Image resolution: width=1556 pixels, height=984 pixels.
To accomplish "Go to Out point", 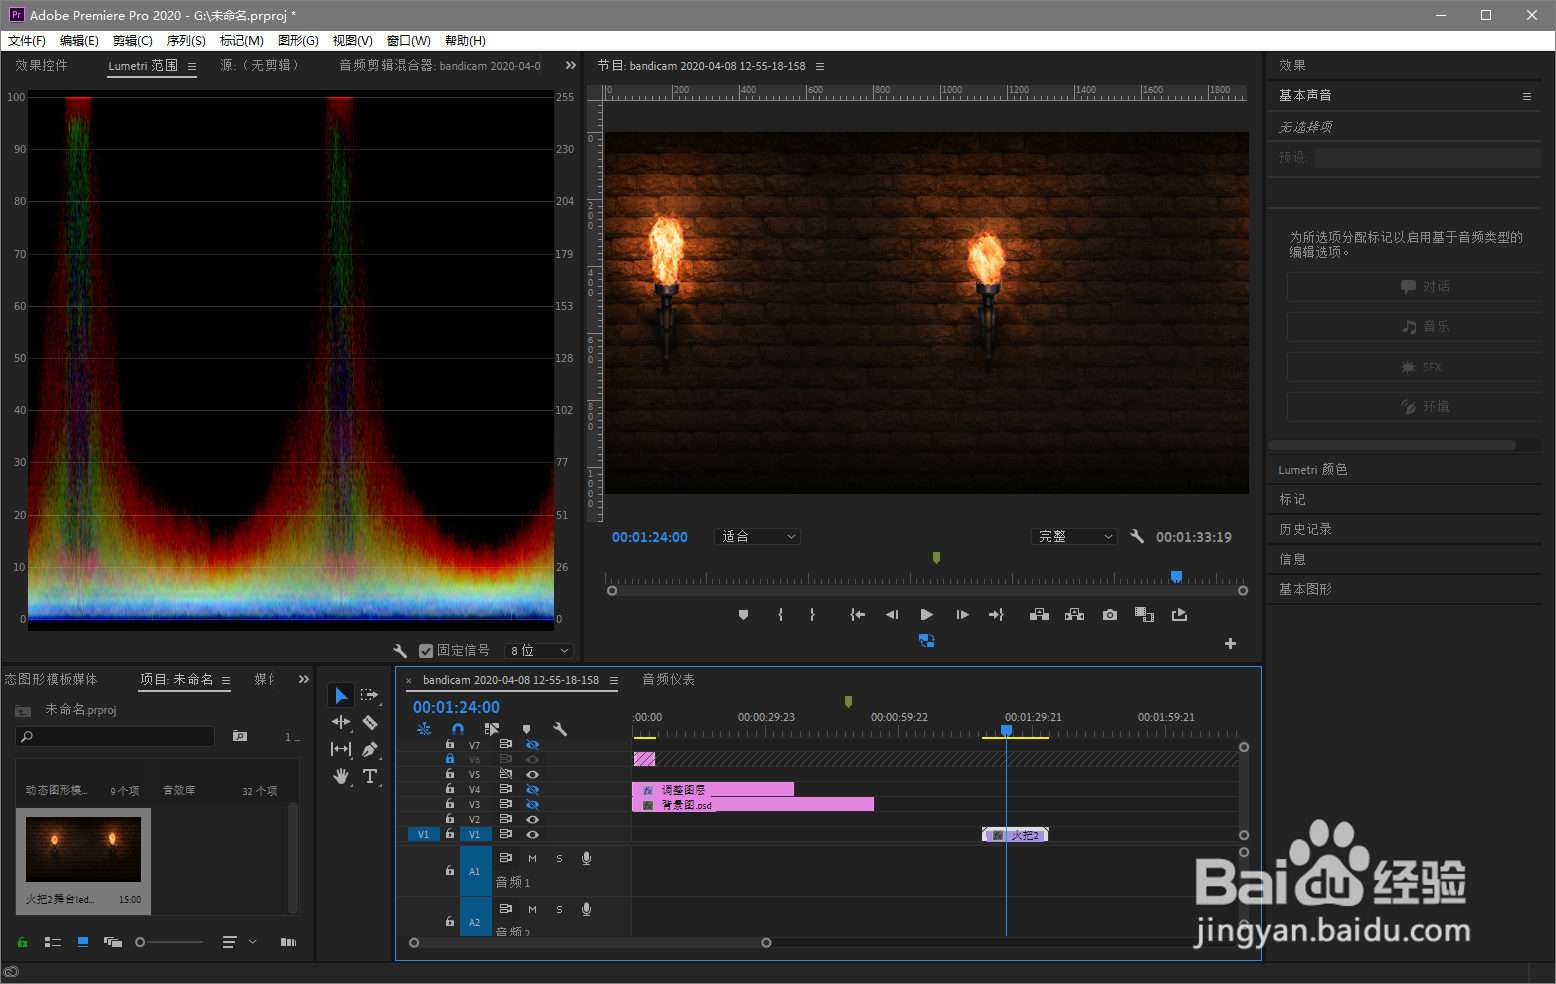I will (x=996, y=615).
